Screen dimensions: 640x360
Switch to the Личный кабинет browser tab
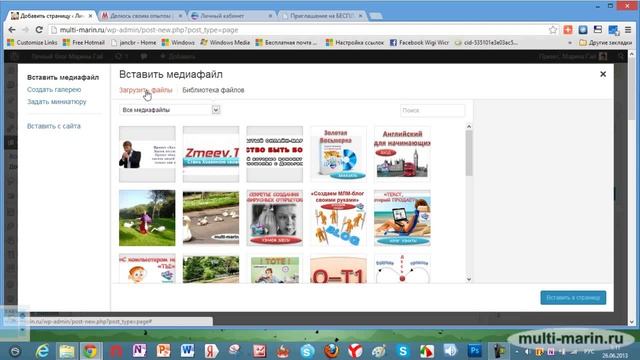(x=232, y=16)
